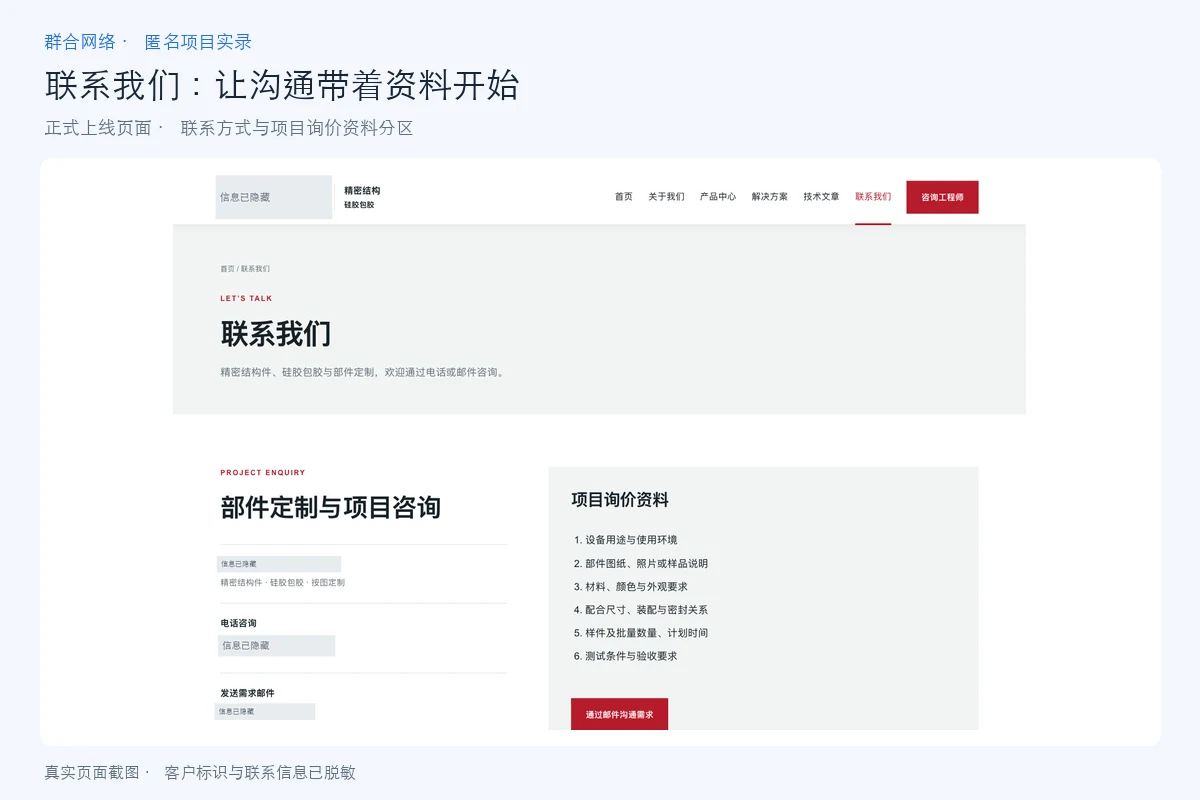Open the 首页 navigation item
1200x800 pixels.
(623, 197)
